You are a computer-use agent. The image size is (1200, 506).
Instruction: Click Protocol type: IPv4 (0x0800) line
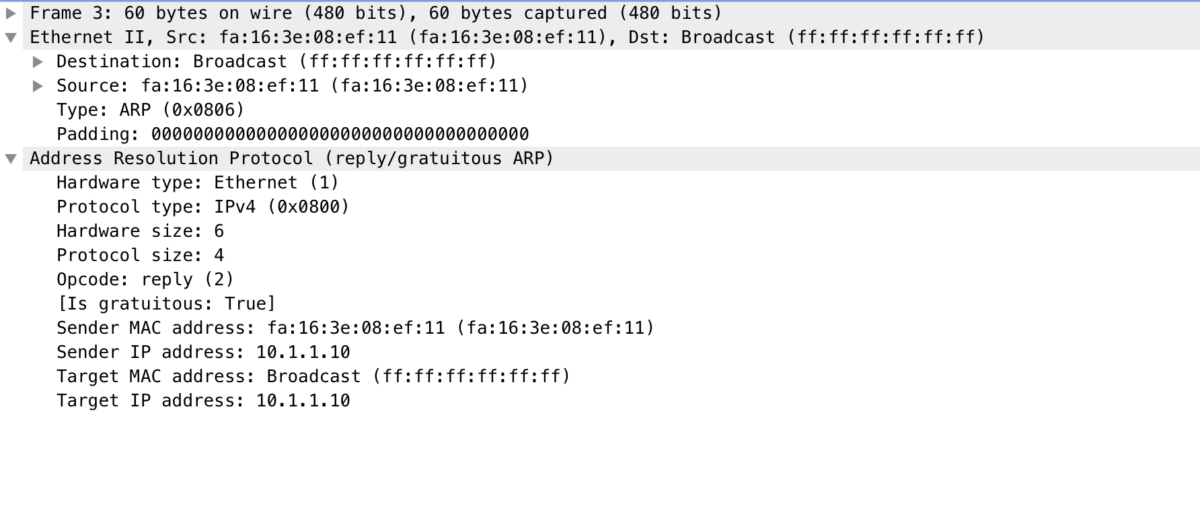(x=203, y=207)
